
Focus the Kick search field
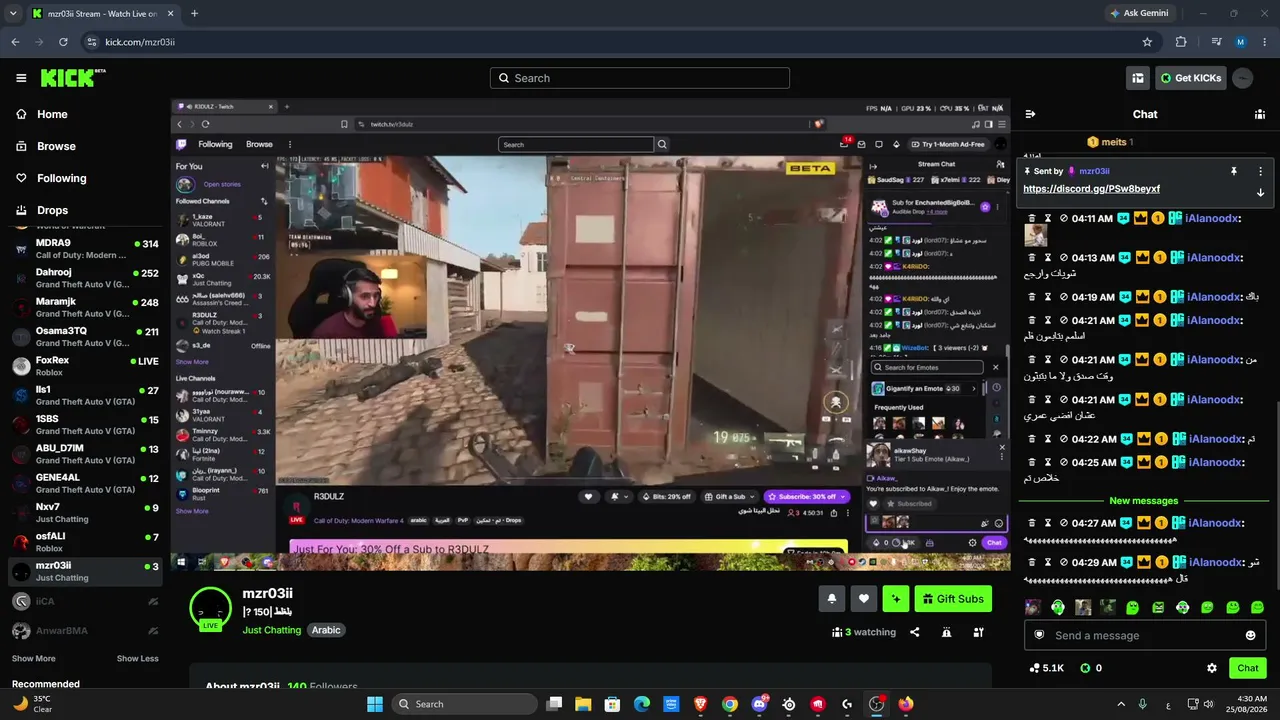coord(640,78)
